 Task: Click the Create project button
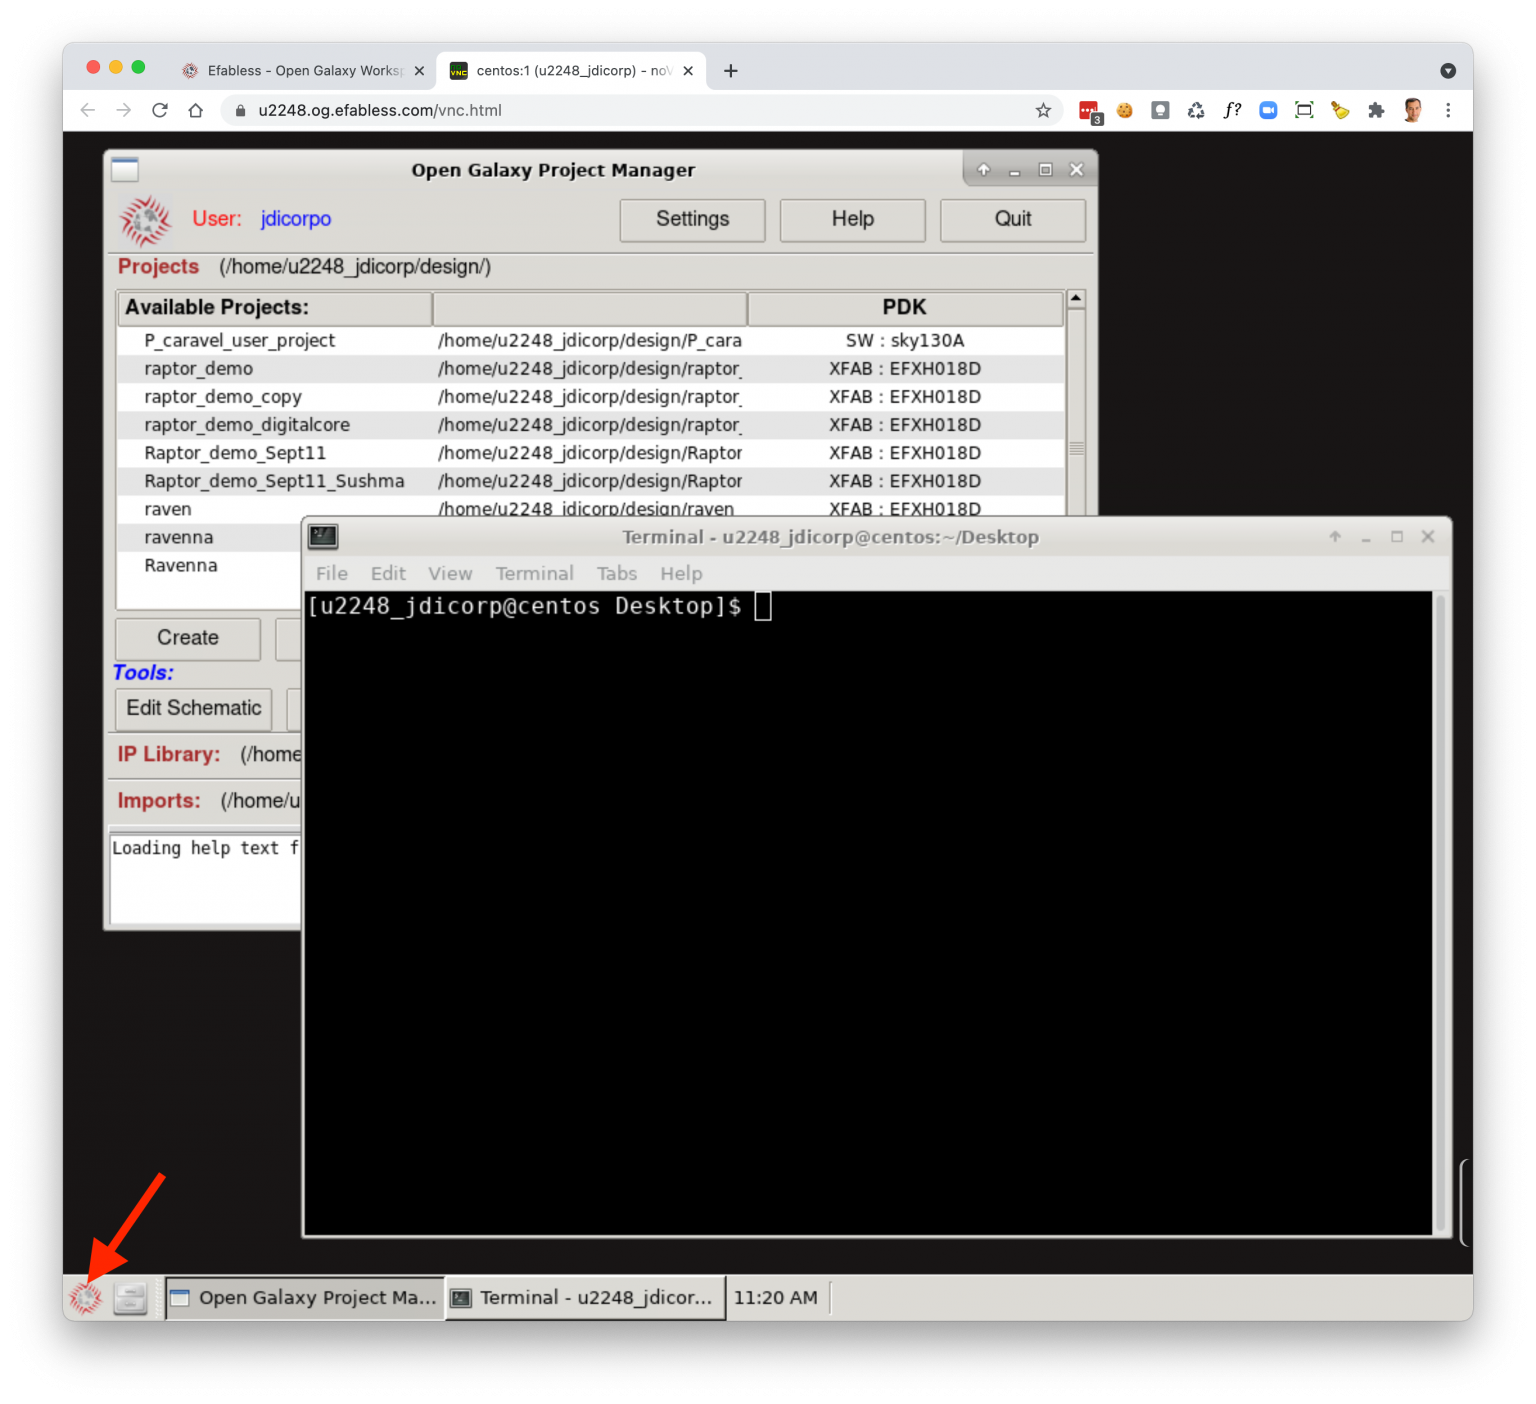[188, 638]
